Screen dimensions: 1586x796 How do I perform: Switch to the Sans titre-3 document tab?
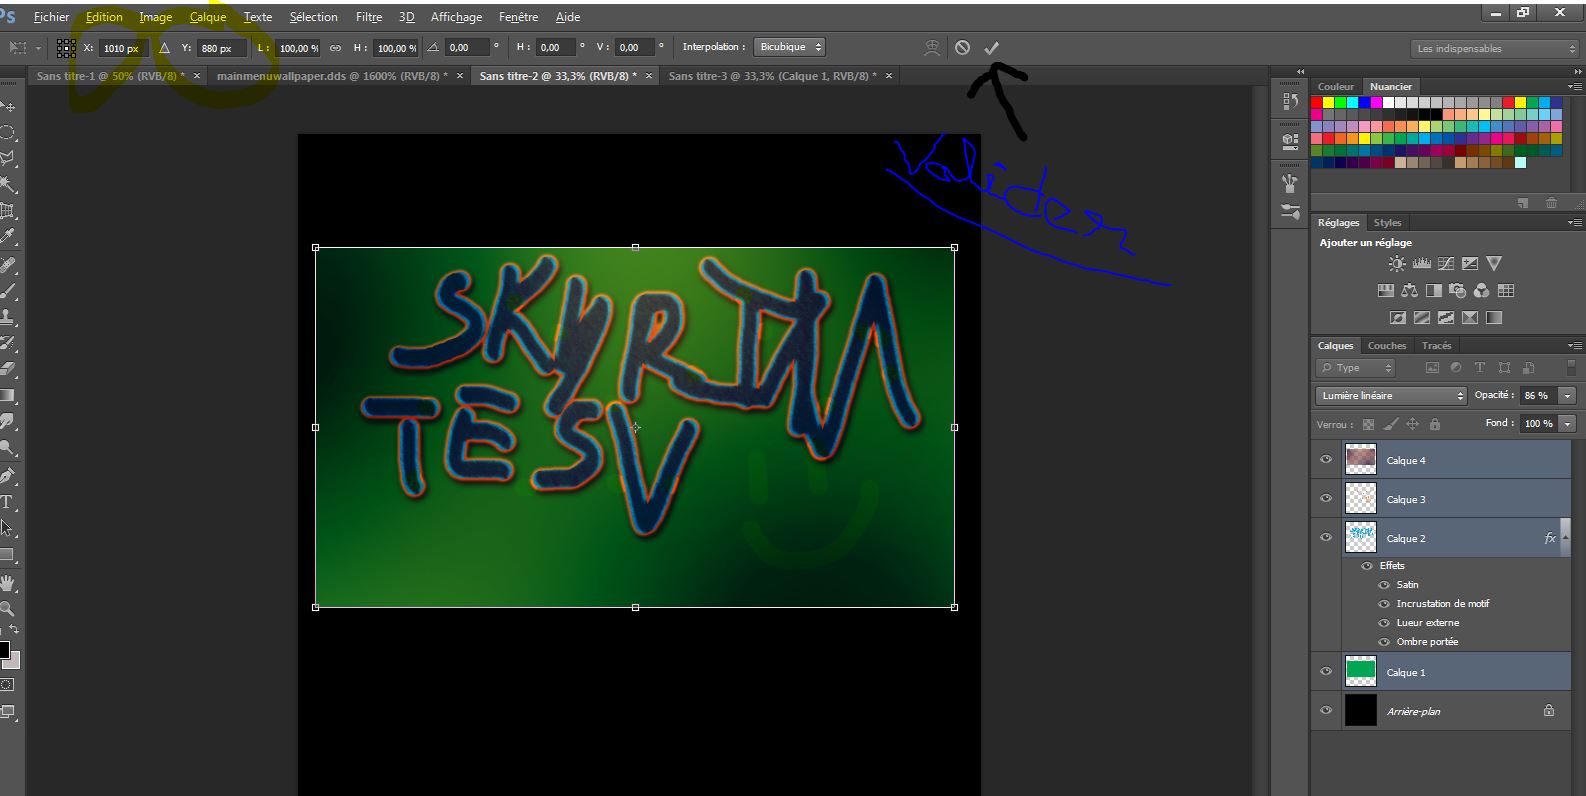click(771, 76)
